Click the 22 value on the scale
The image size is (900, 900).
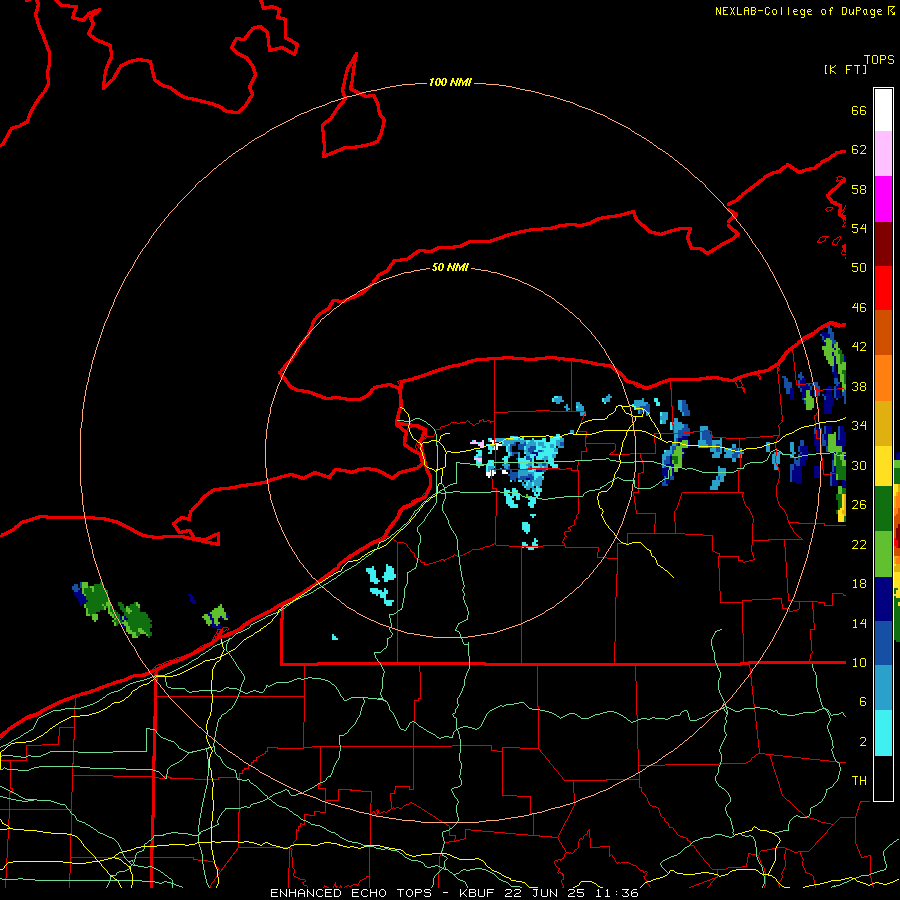pyautogui.click(x=859, y=544)
